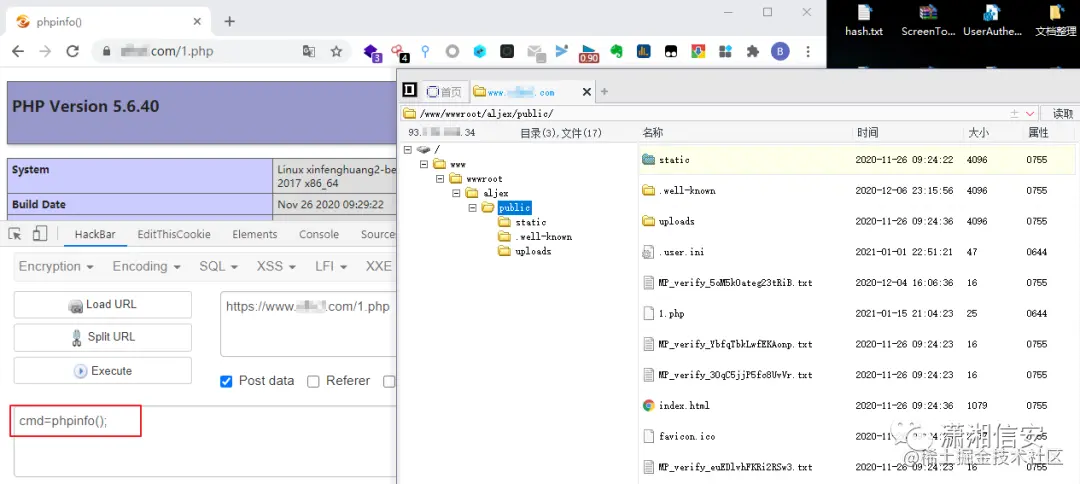Switch to the EditThisCookie tab
Viewport: 1080px width, 484px height.
tap(174, 234)
